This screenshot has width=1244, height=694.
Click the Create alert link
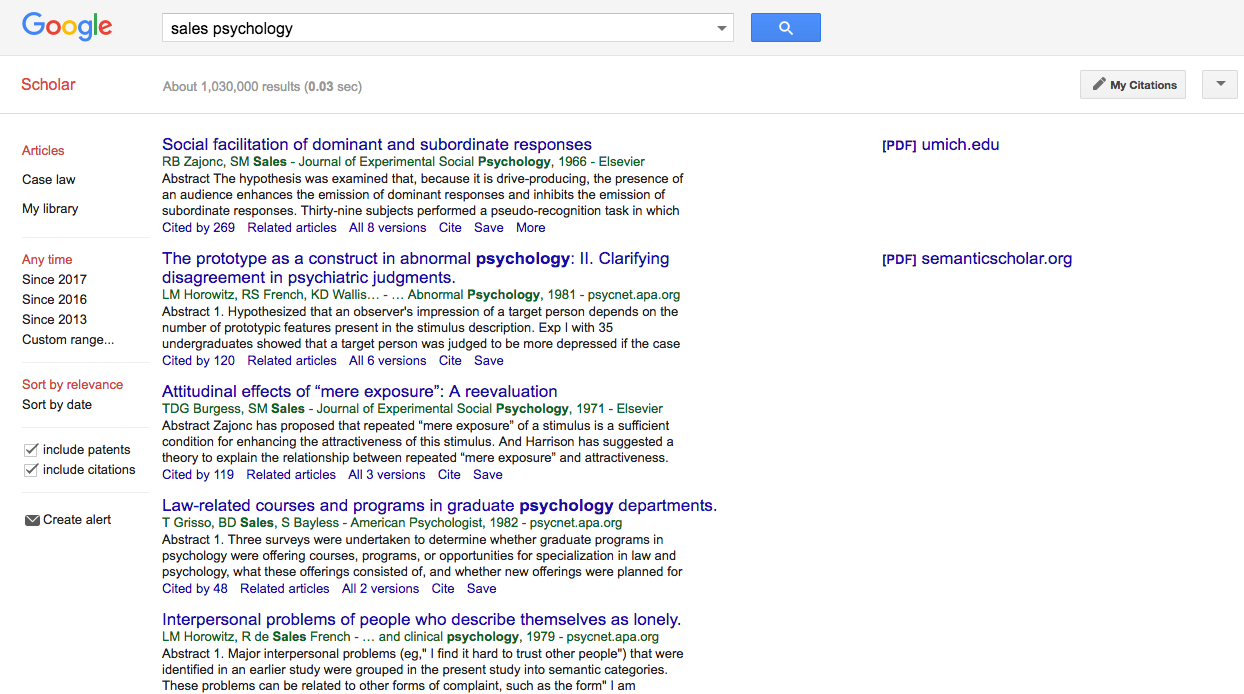77,520
